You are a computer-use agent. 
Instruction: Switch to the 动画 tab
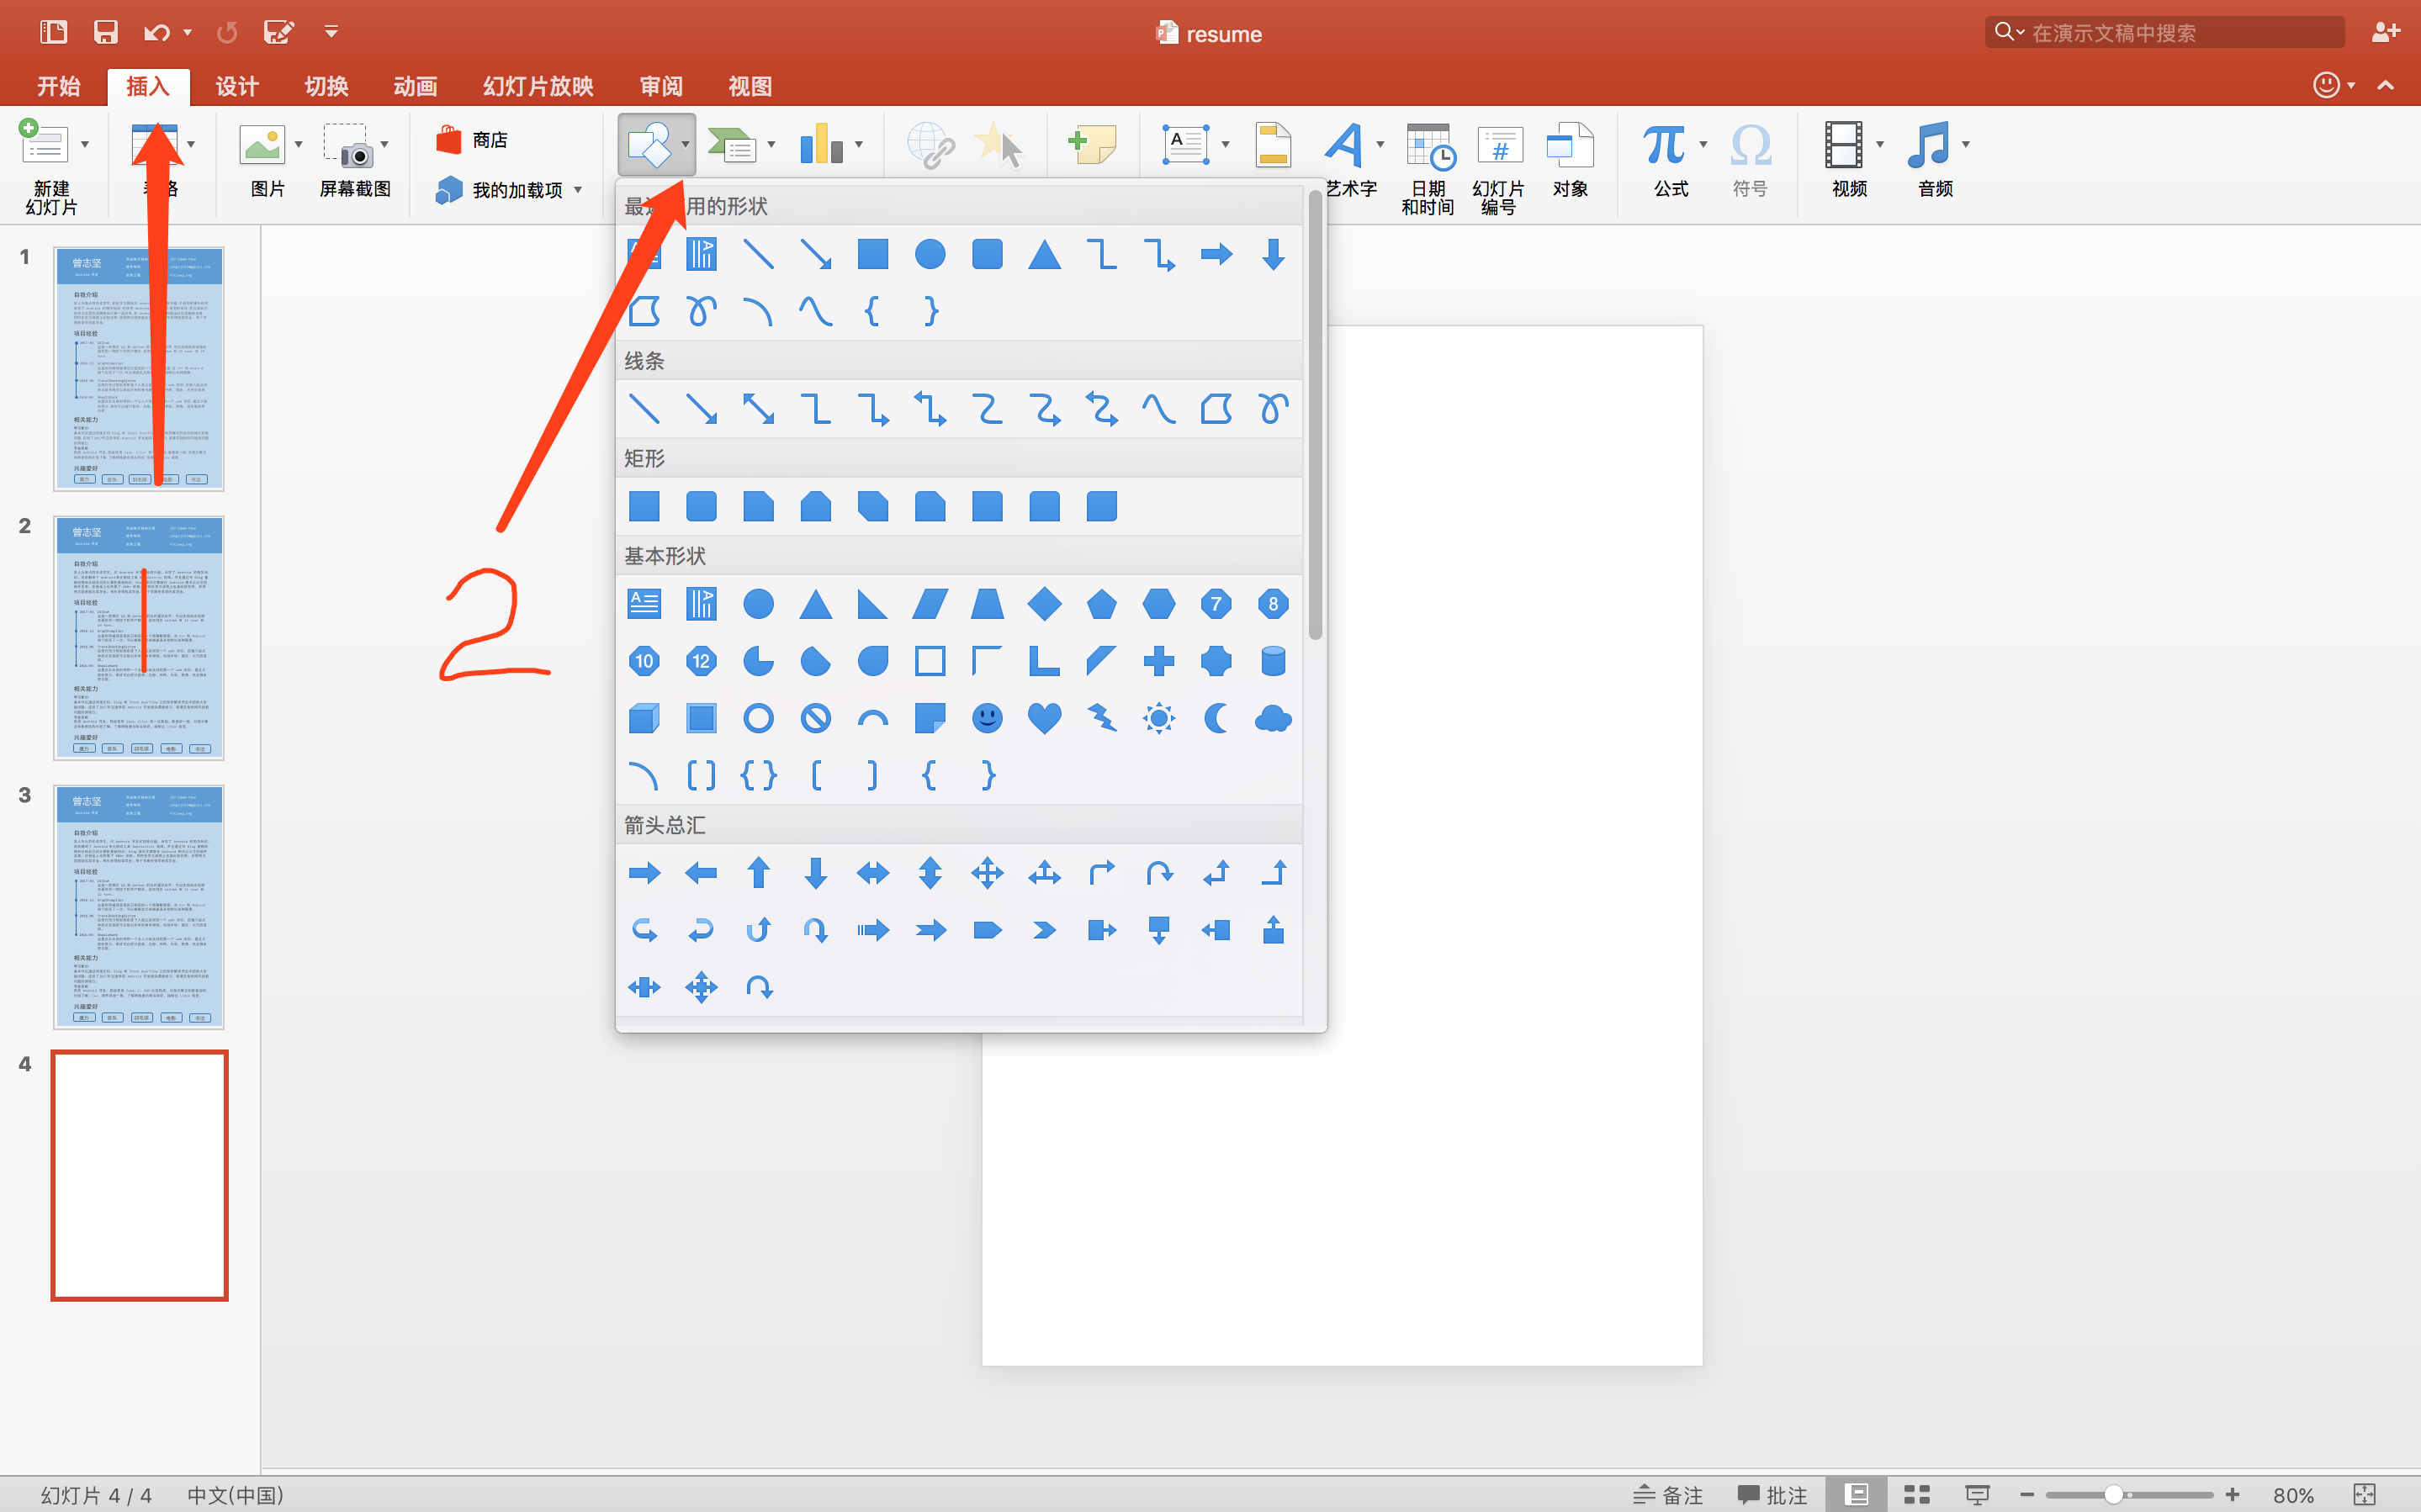click(x=415, y=86)
